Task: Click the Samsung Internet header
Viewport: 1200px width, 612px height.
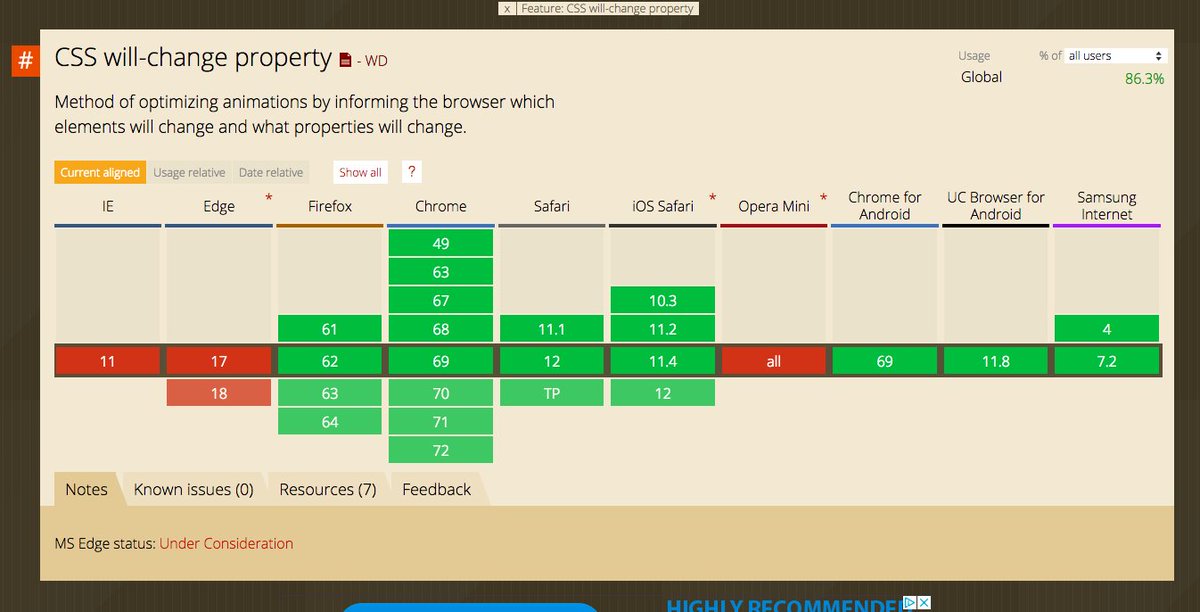Action: (x=1107, y=206)
